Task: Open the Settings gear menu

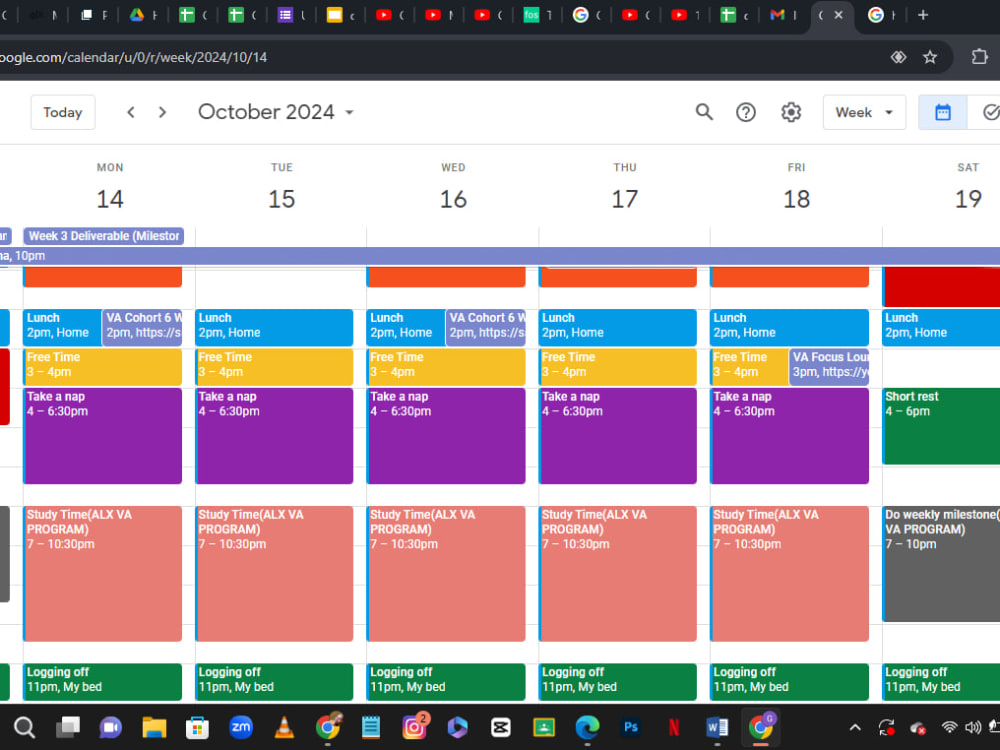Action: (791, 112)
